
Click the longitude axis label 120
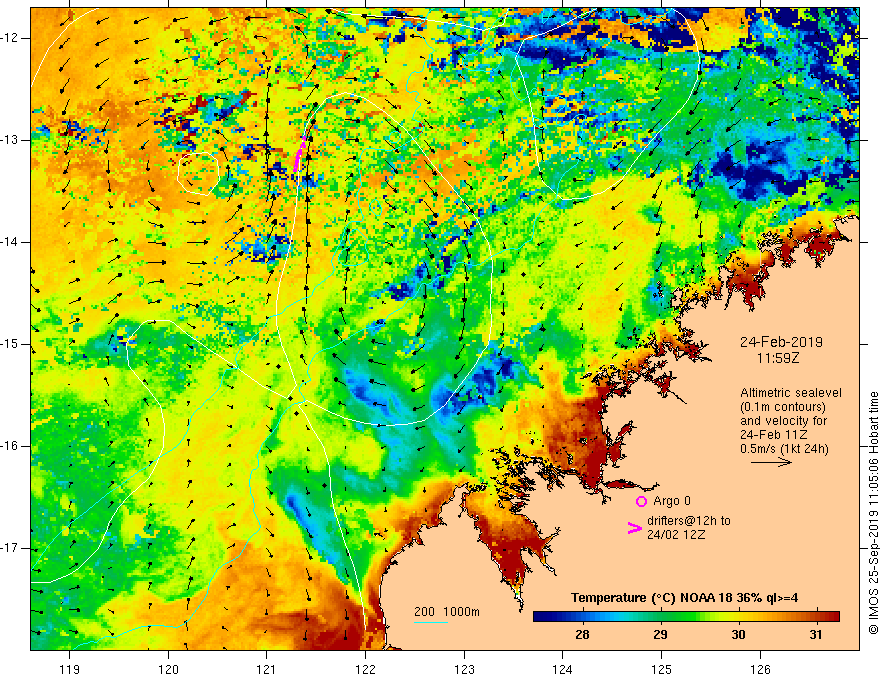(168, 669)
